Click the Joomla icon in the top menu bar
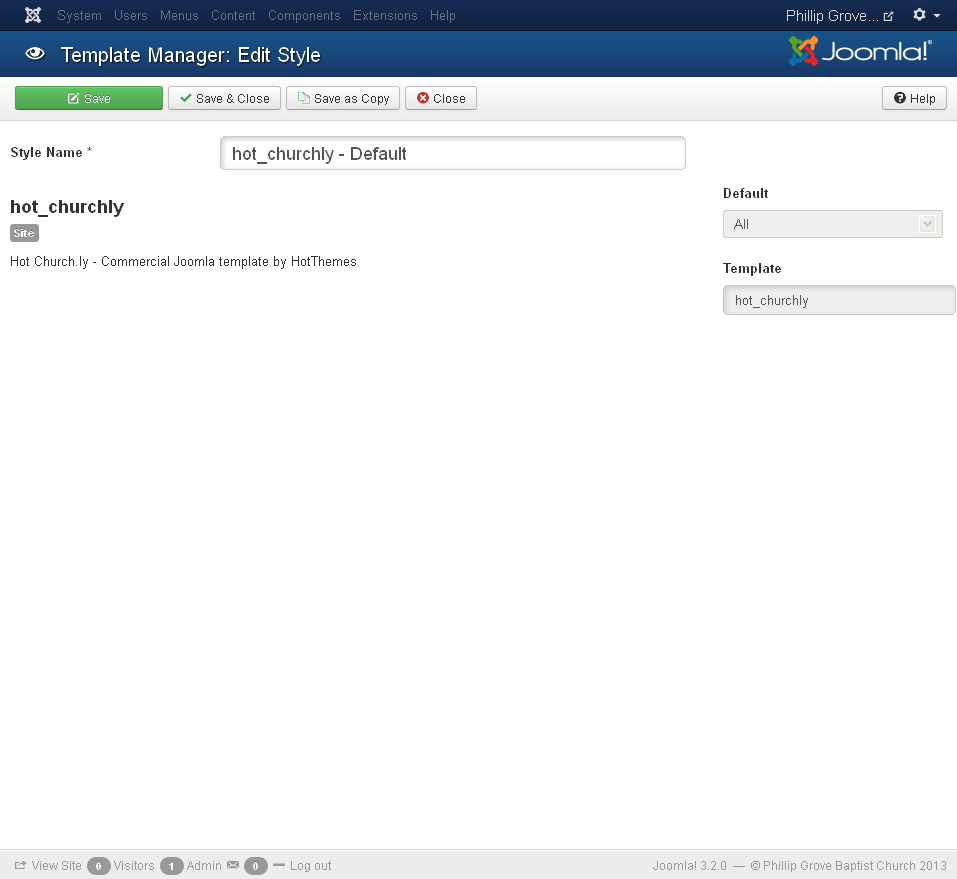The width and height of the screenshot is (957, 879). click(x=33, y=15)
